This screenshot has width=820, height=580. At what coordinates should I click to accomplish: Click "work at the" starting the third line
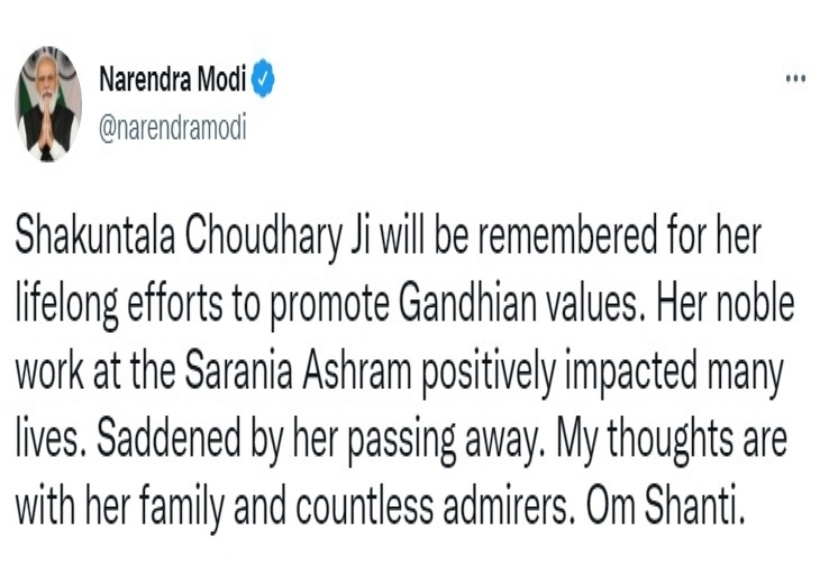tap(95, 372)
